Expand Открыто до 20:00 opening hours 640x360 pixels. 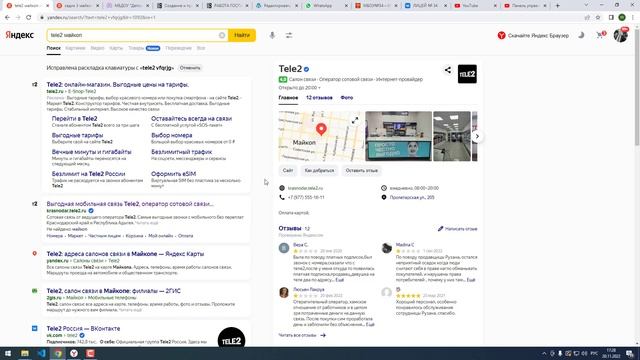pyautogui.click(x=299, y=88)
